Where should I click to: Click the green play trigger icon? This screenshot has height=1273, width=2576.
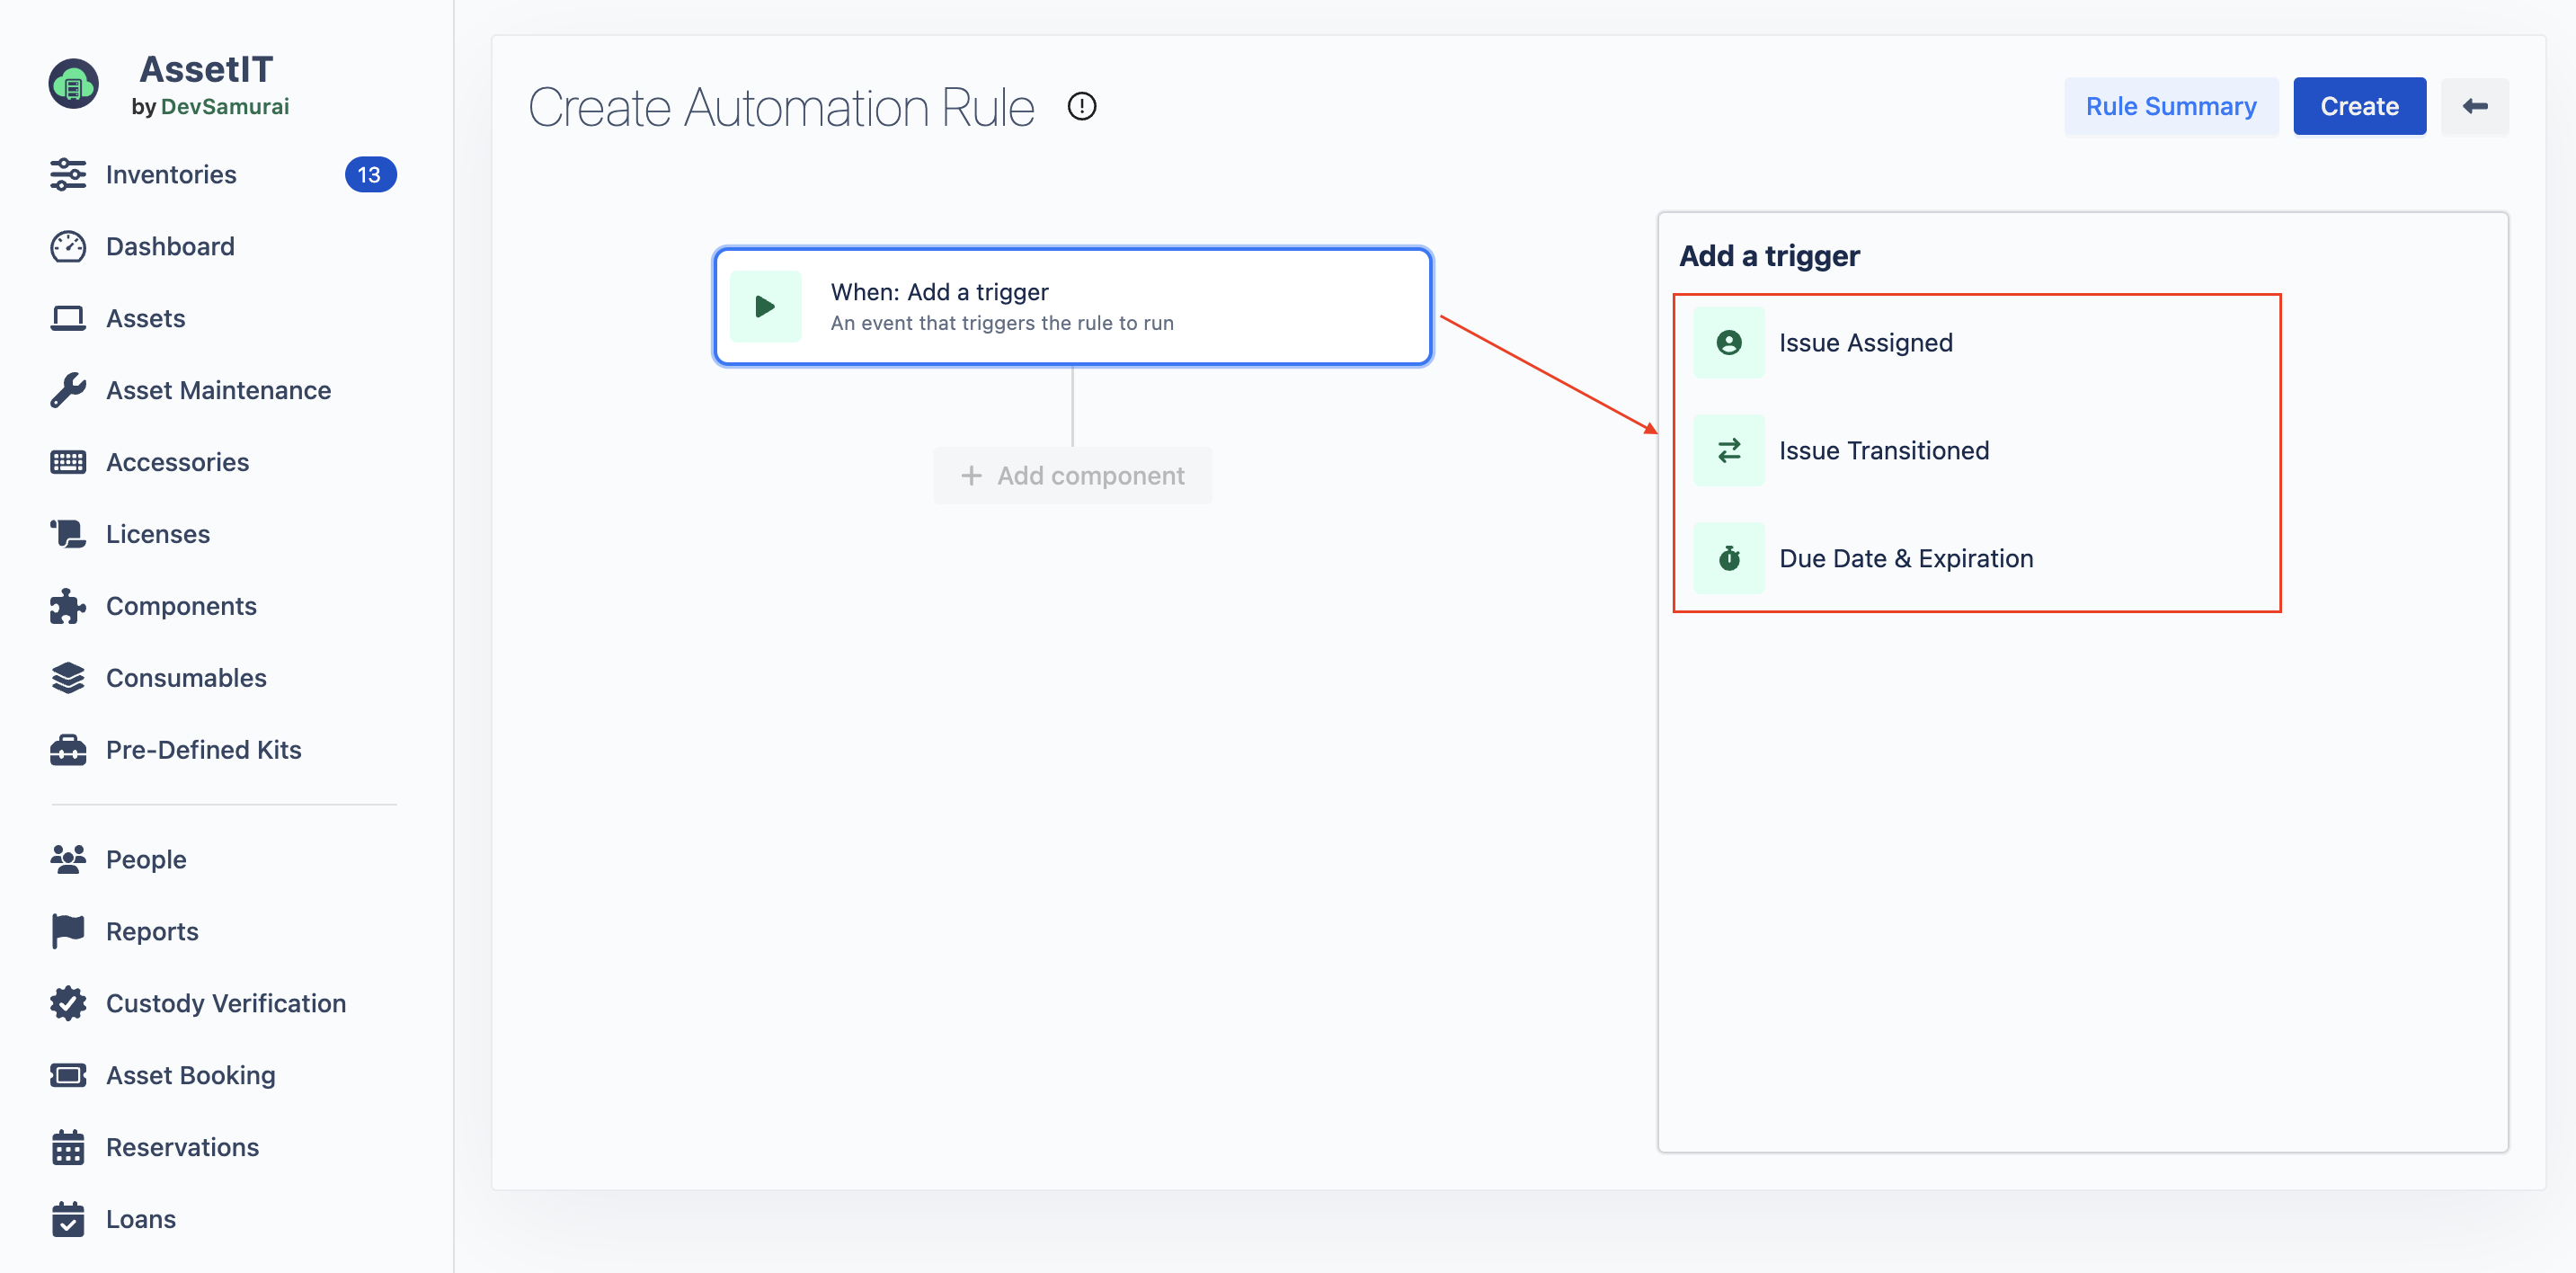coord(765,307)
